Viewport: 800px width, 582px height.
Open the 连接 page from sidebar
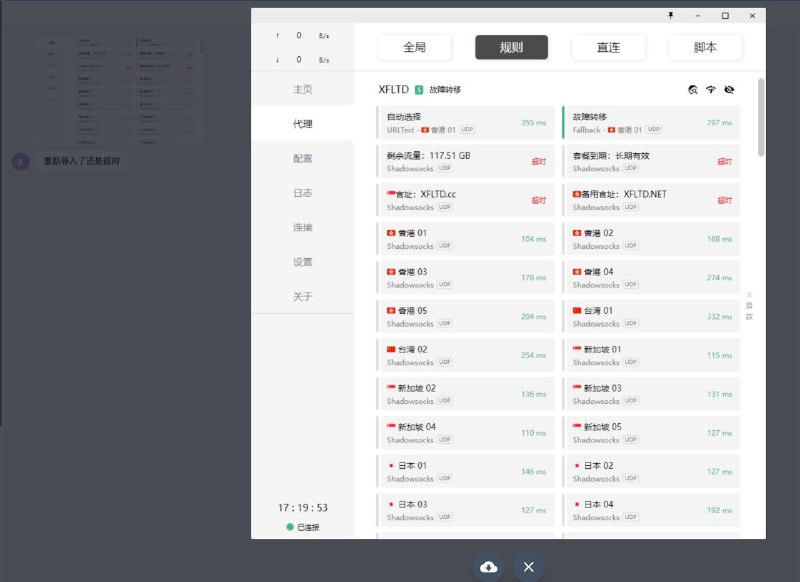coord(301,227)
